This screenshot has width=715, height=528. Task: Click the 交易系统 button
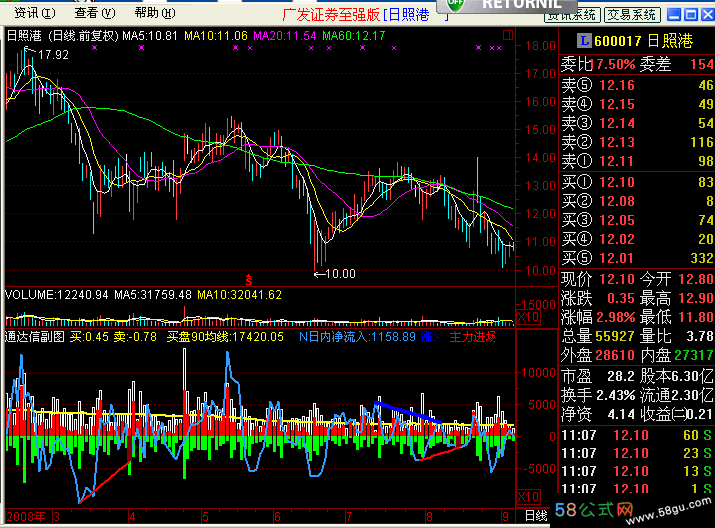[631, 15]
